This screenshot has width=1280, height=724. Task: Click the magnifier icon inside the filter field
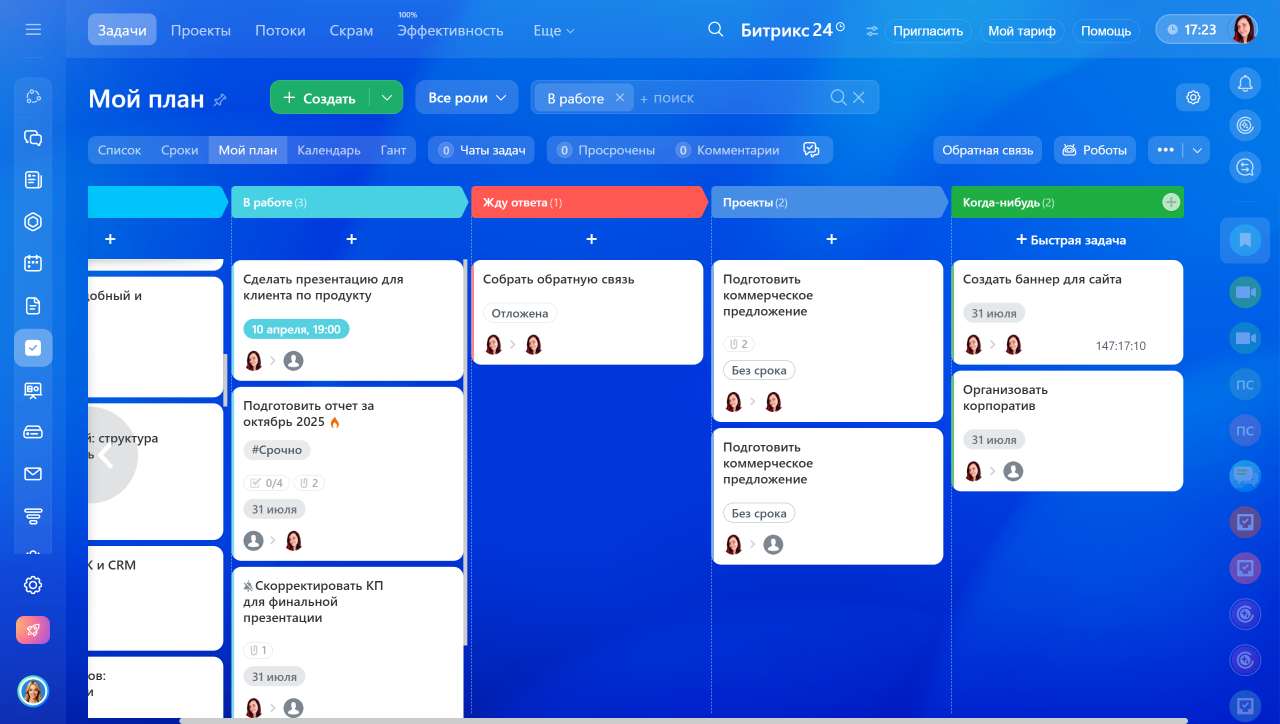(x=838, y=98)
